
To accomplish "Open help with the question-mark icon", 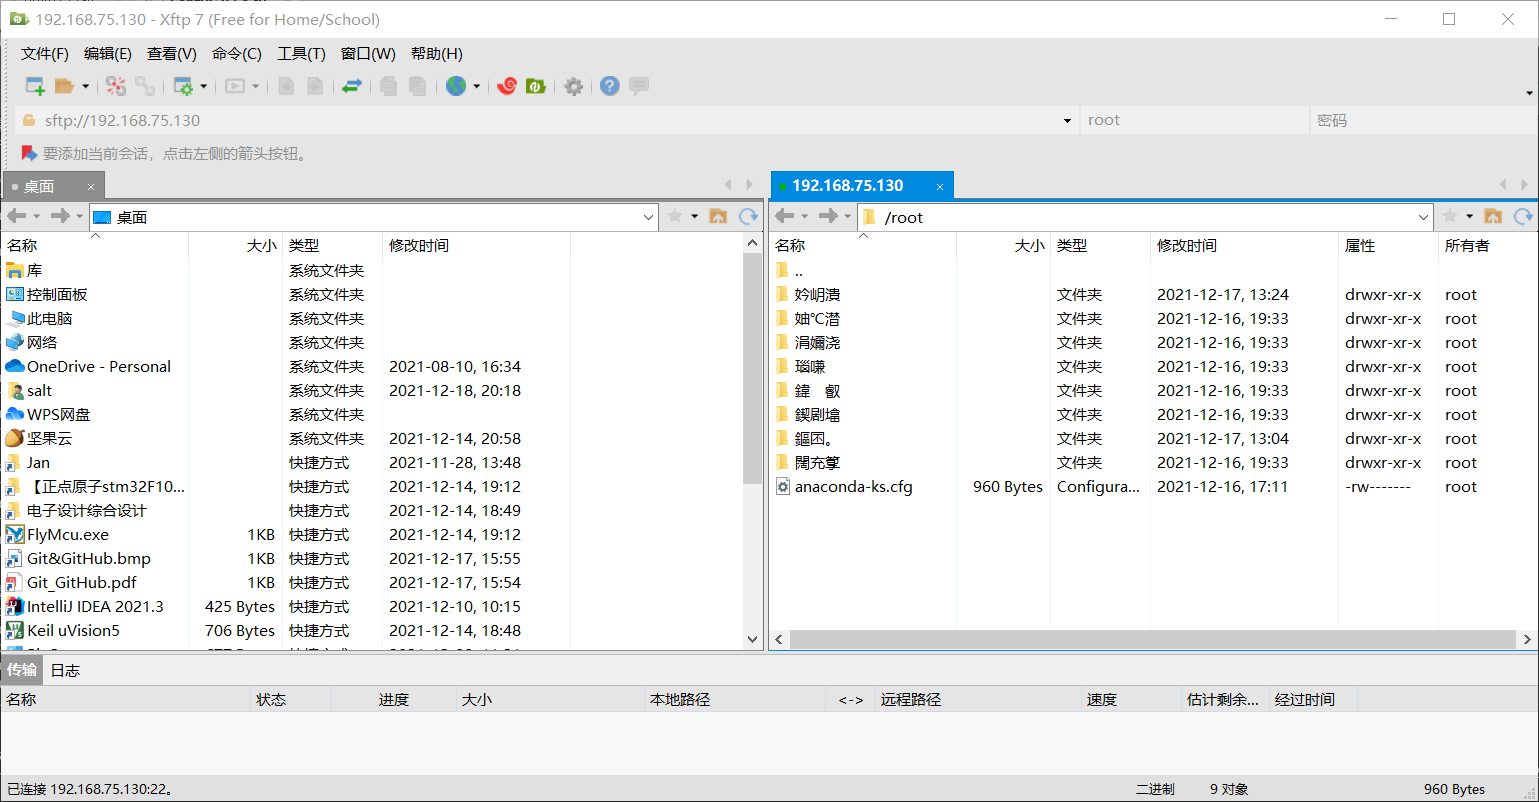I will coord(610,86).
